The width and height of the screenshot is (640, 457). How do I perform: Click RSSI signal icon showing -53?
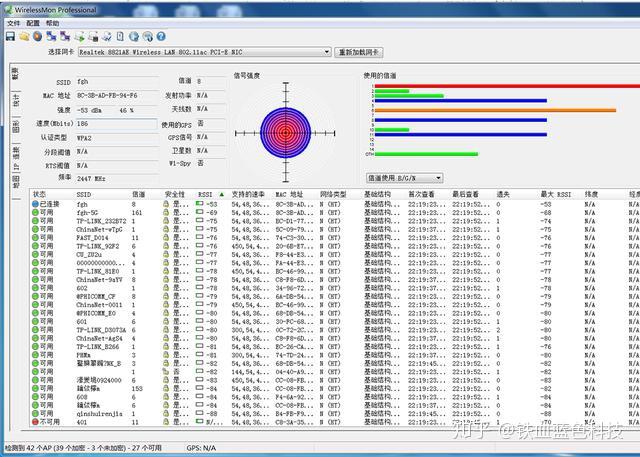click(200, 203)
